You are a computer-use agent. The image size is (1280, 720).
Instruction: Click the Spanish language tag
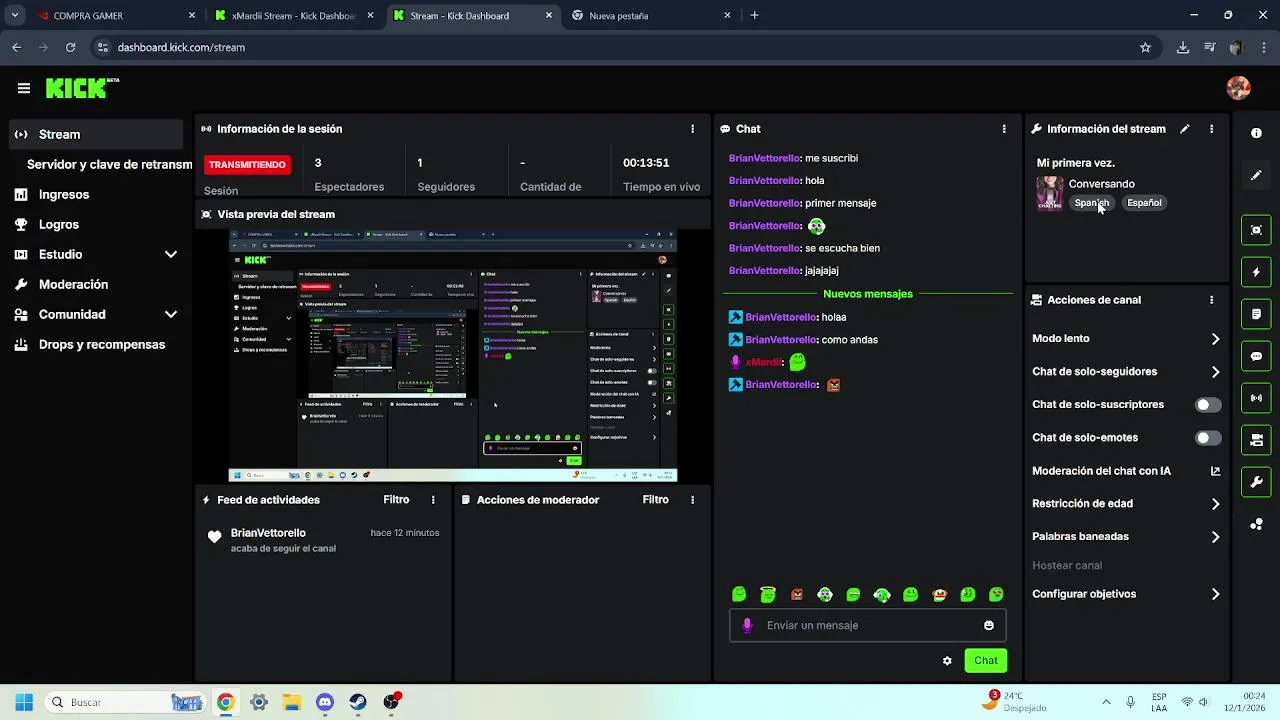click(1092, 203)
